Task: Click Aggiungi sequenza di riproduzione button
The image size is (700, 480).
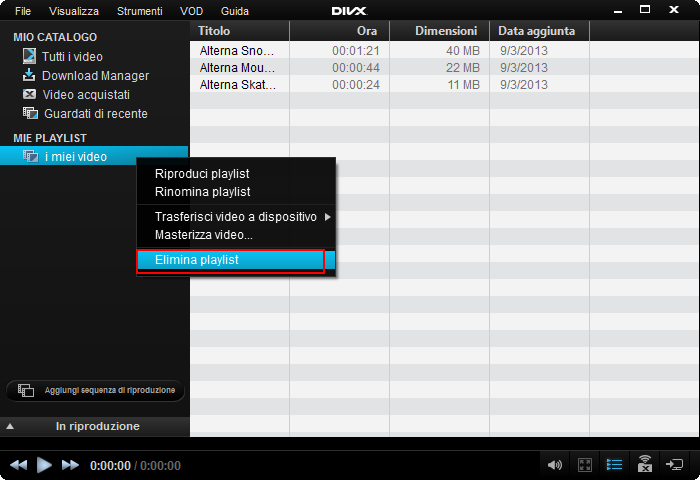Action: click(95, 391)
